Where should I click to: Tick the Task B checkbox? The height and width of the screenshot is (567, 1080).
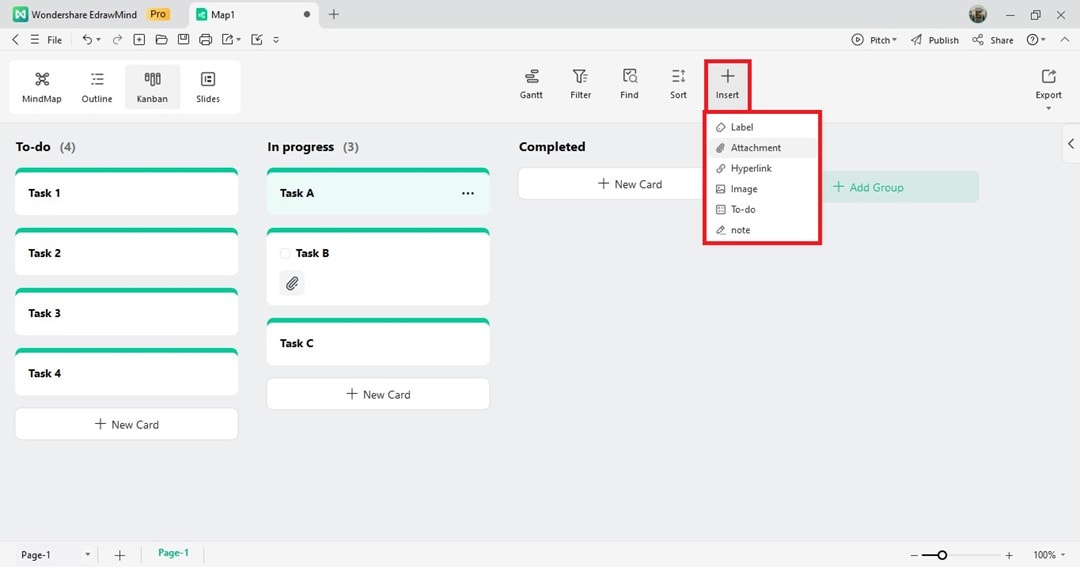point(285,254)
